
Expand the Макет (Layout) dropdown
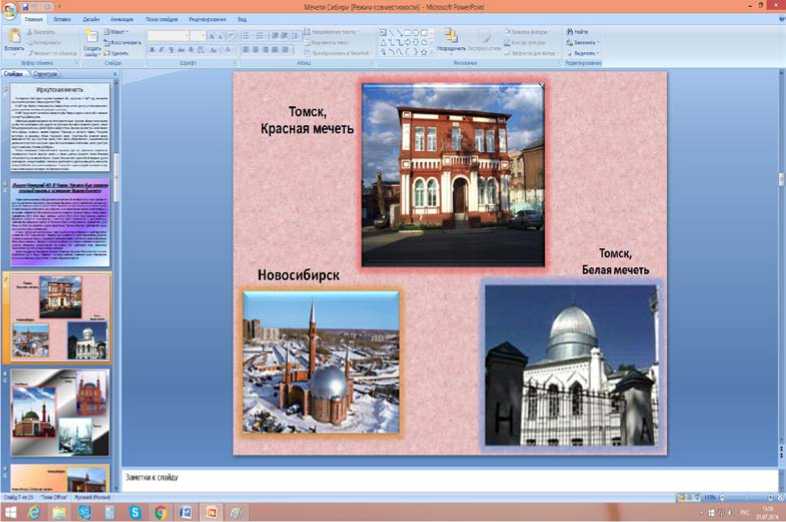point(119,32)
